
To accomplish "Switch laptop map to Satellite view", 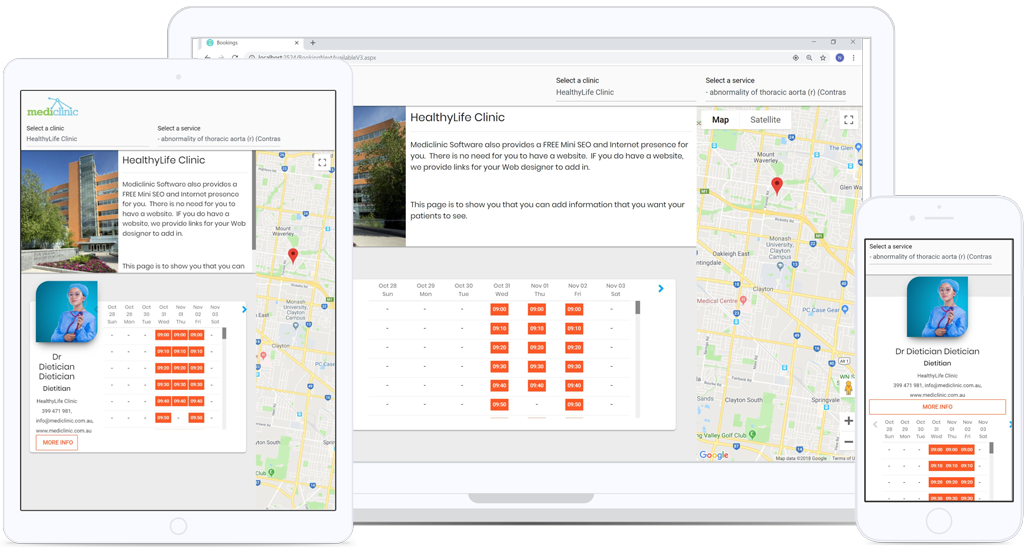I will pyautogui.click(x=765, y=120).
